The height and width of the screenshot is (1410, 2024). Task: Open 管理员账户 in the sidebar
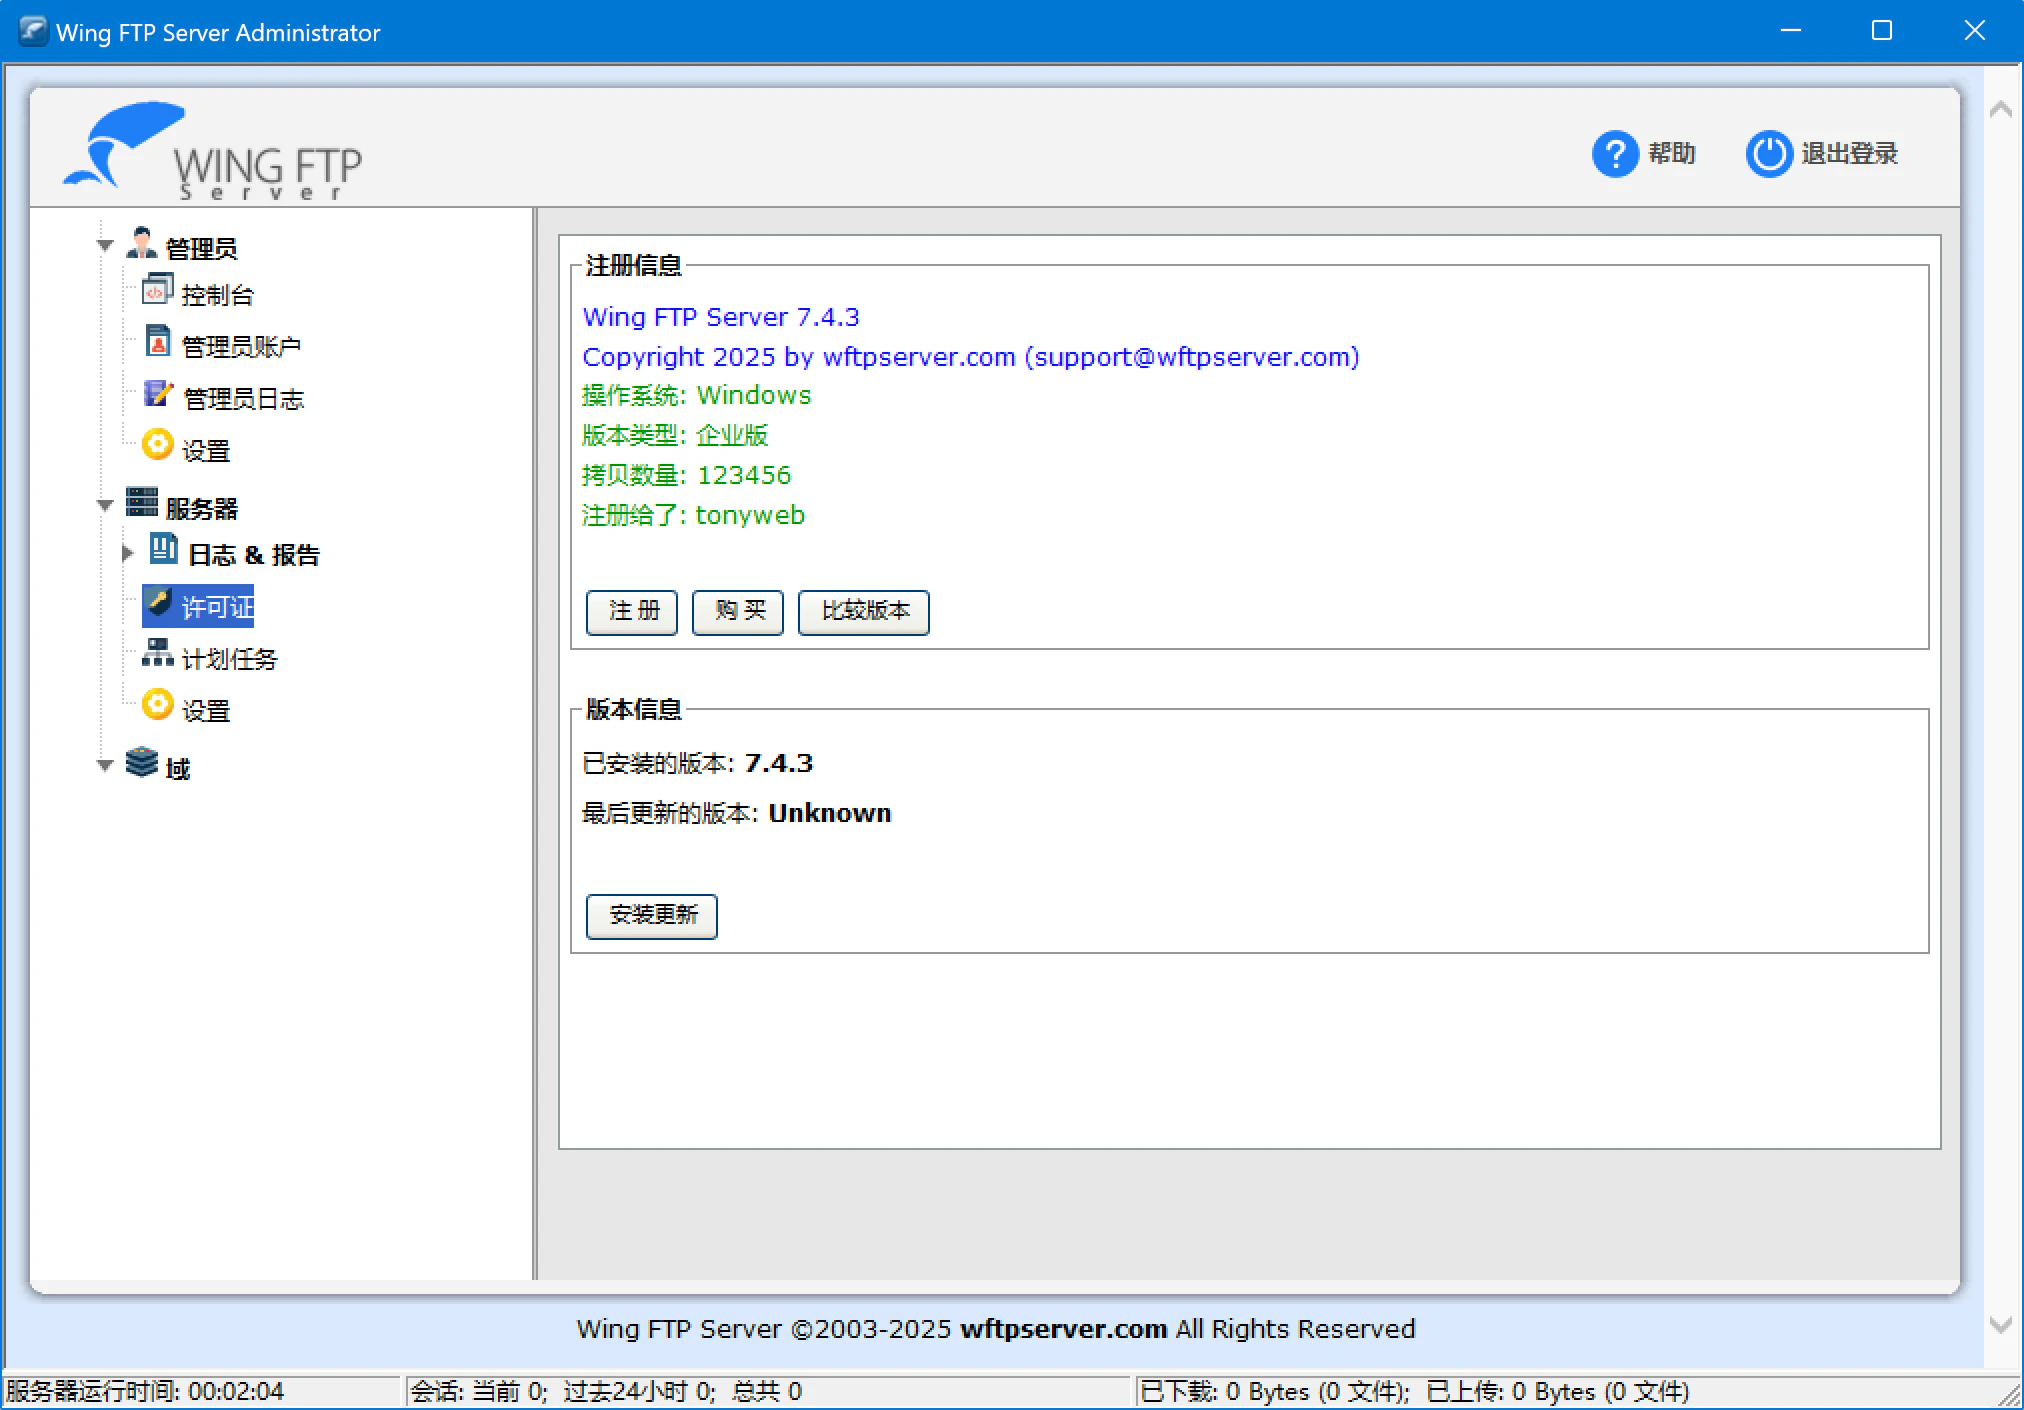coord(241,346)
